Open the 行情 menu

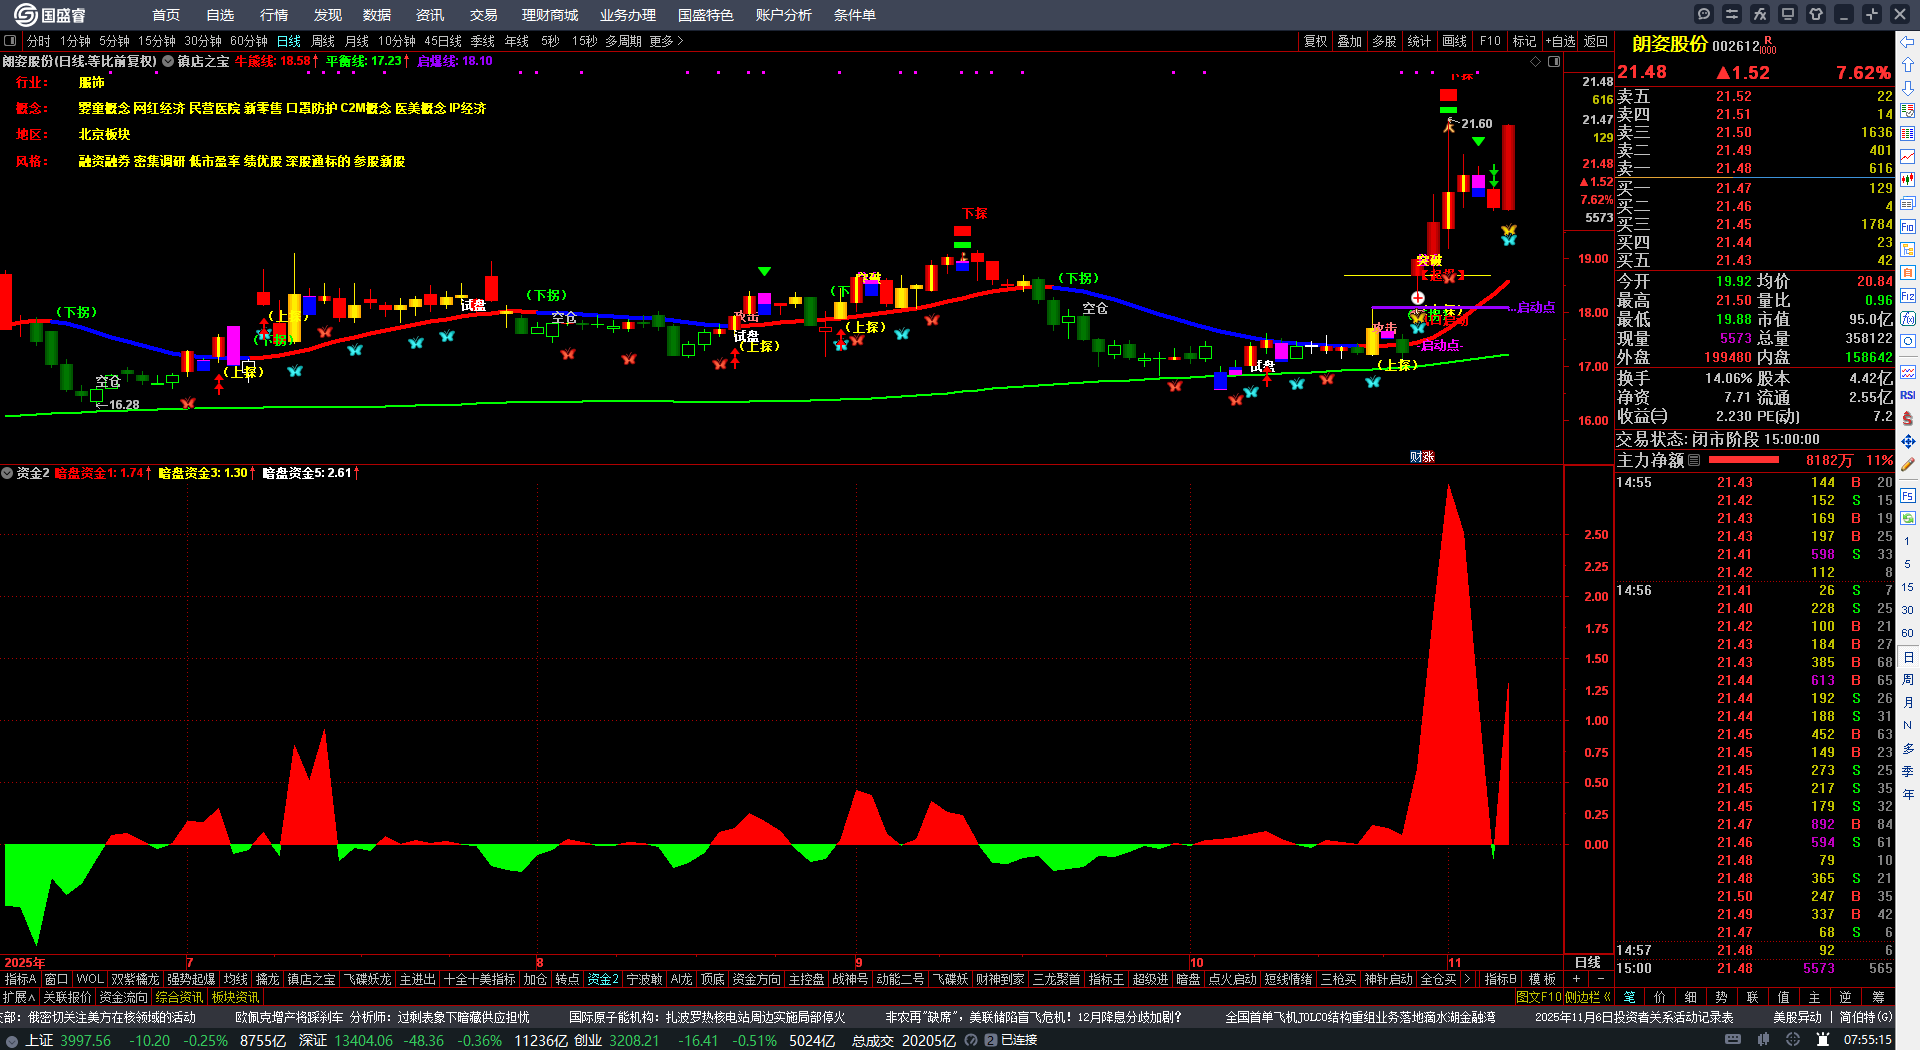pyautogui.click(x=274, y=15)
